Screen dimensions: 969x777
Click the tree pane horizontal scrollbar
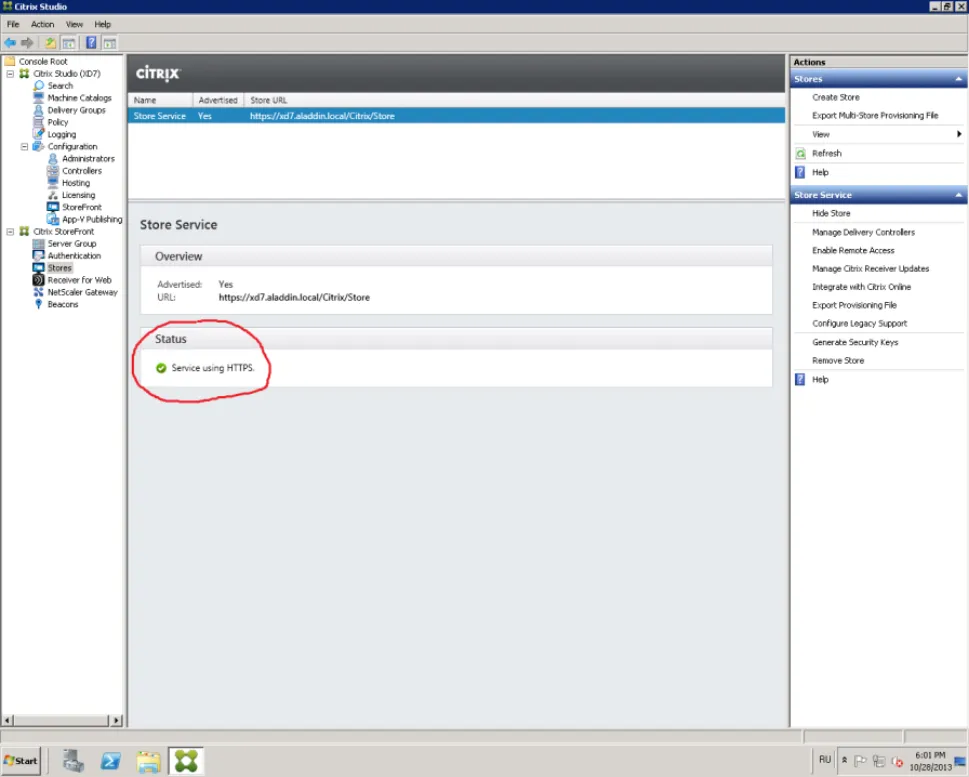click(62, 721)
